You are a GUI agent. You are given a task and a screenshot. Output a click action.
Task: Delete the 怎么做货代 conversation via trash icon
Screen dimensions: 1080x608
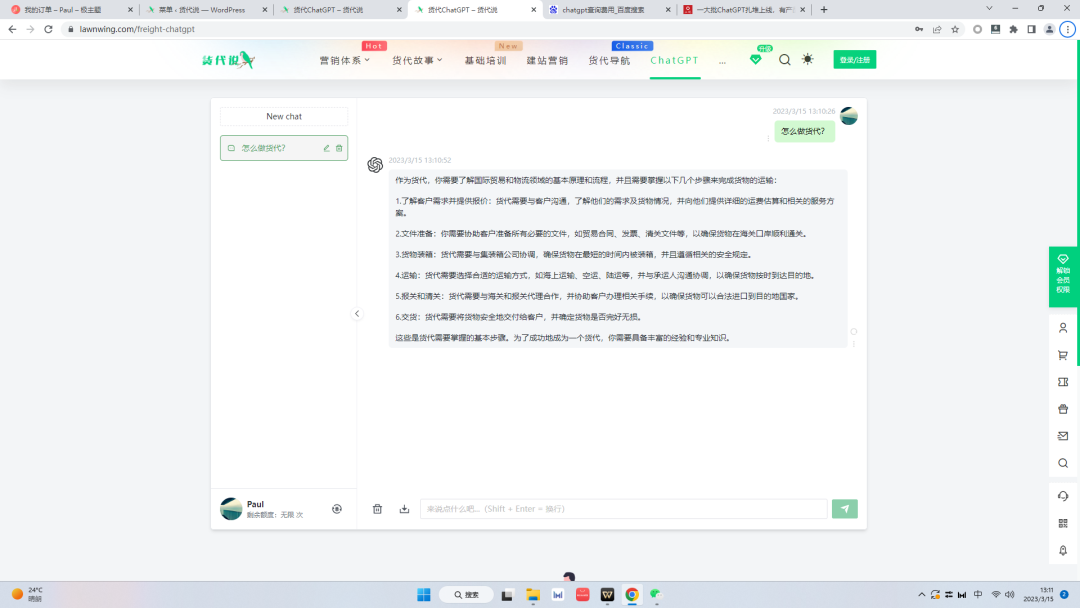coord(339,147)
